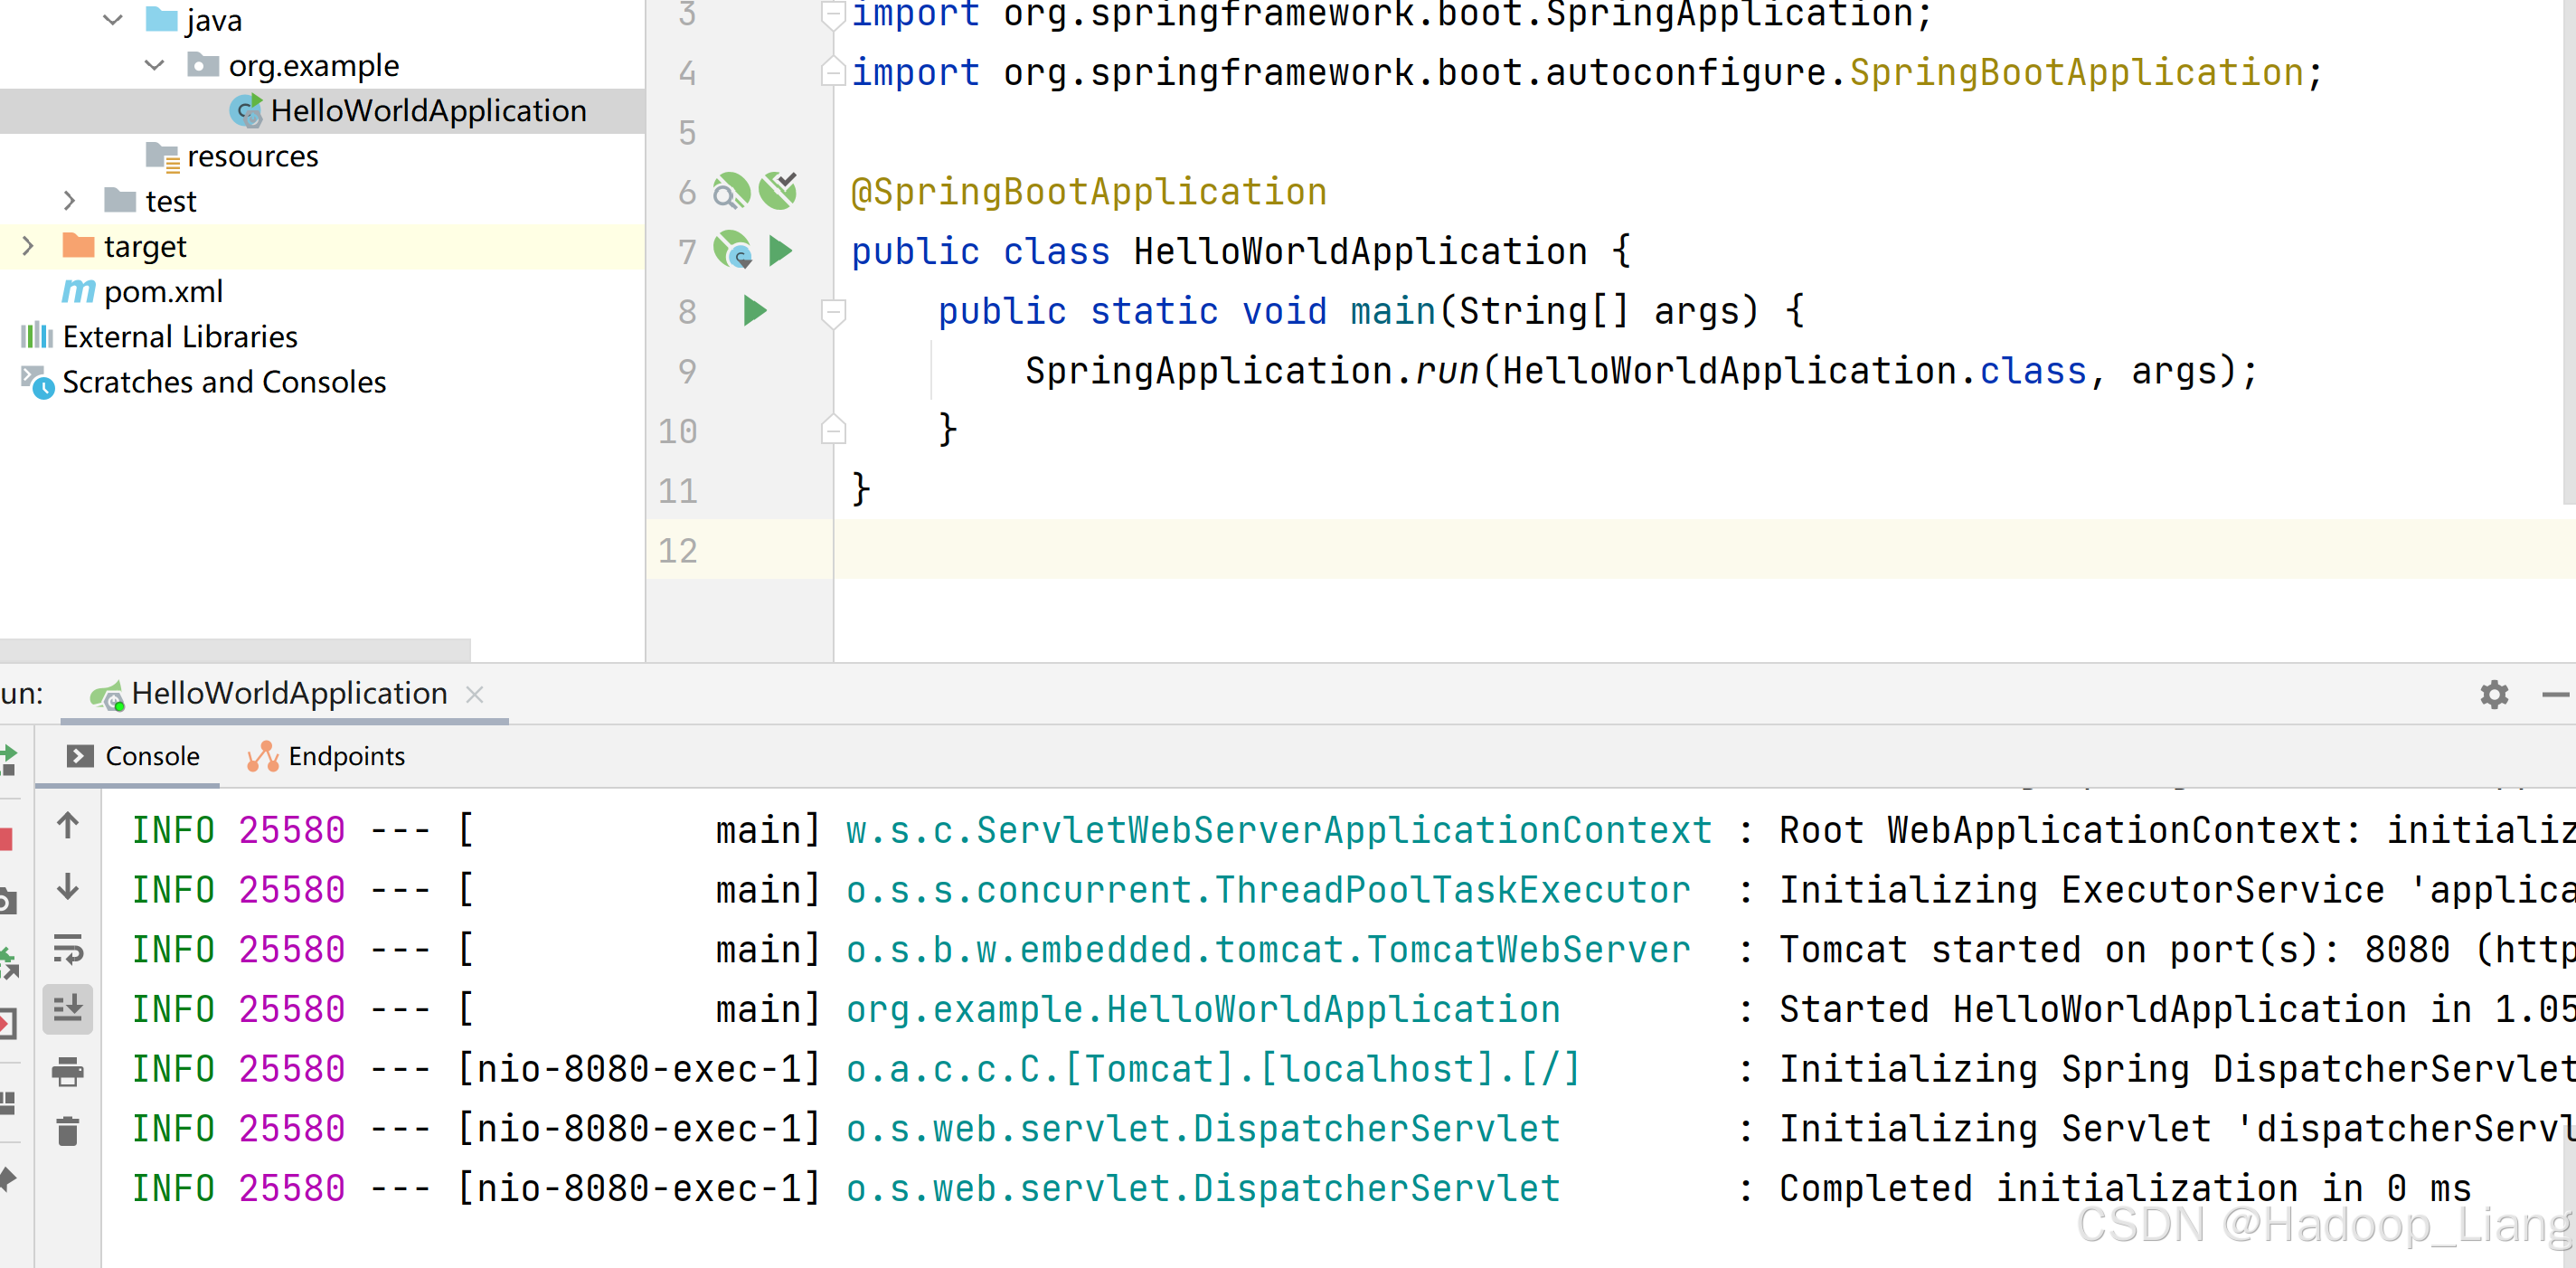Toggle the import fold marker on line 4
The width and height of the screenshot is (2576, 1268).
(x=833, y=72)
